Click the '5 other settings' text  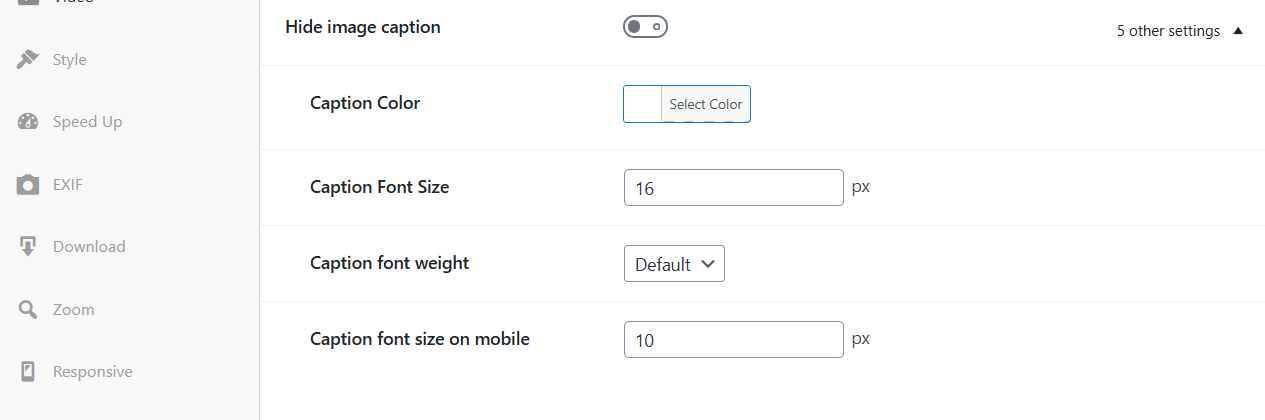1168,31
